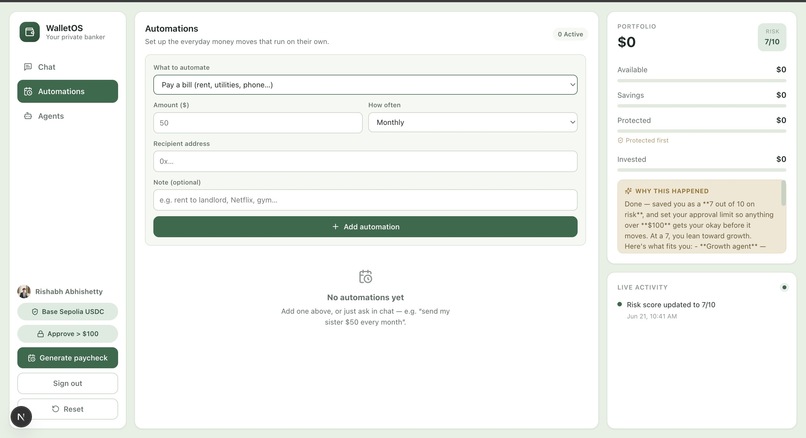Click the Recipient address field

pyautogui.click(x=365, y=161)
